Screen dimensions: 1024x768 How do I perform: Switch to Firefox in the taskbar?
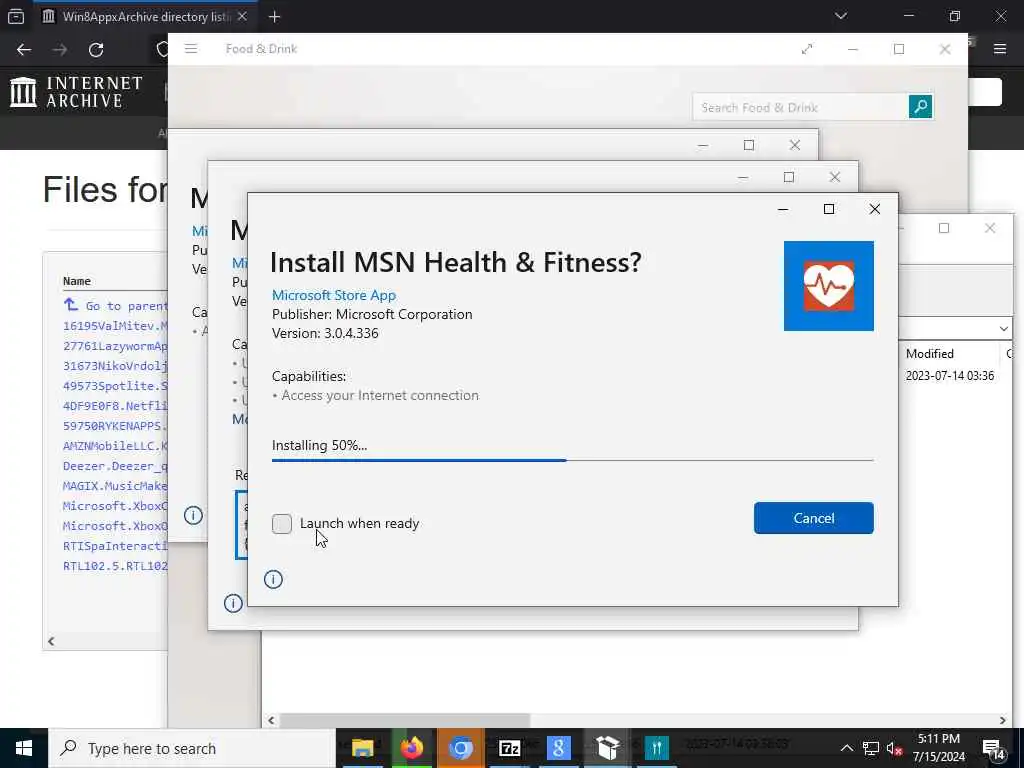pos(411,748)
